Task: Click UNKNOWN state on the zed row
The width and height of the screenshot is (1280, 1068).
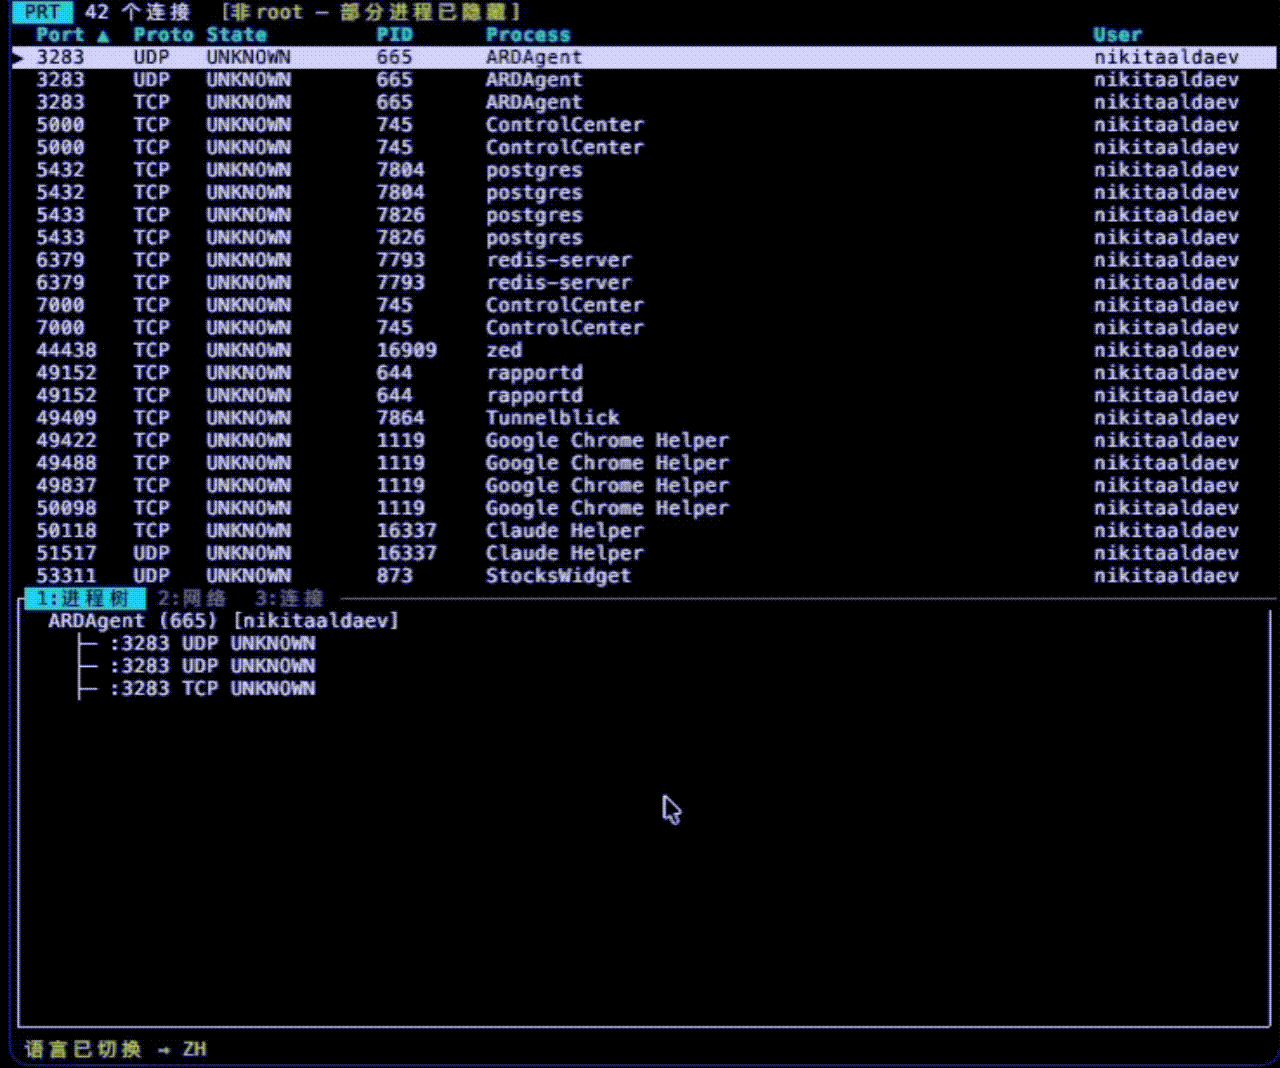Action: coord(248,350)
